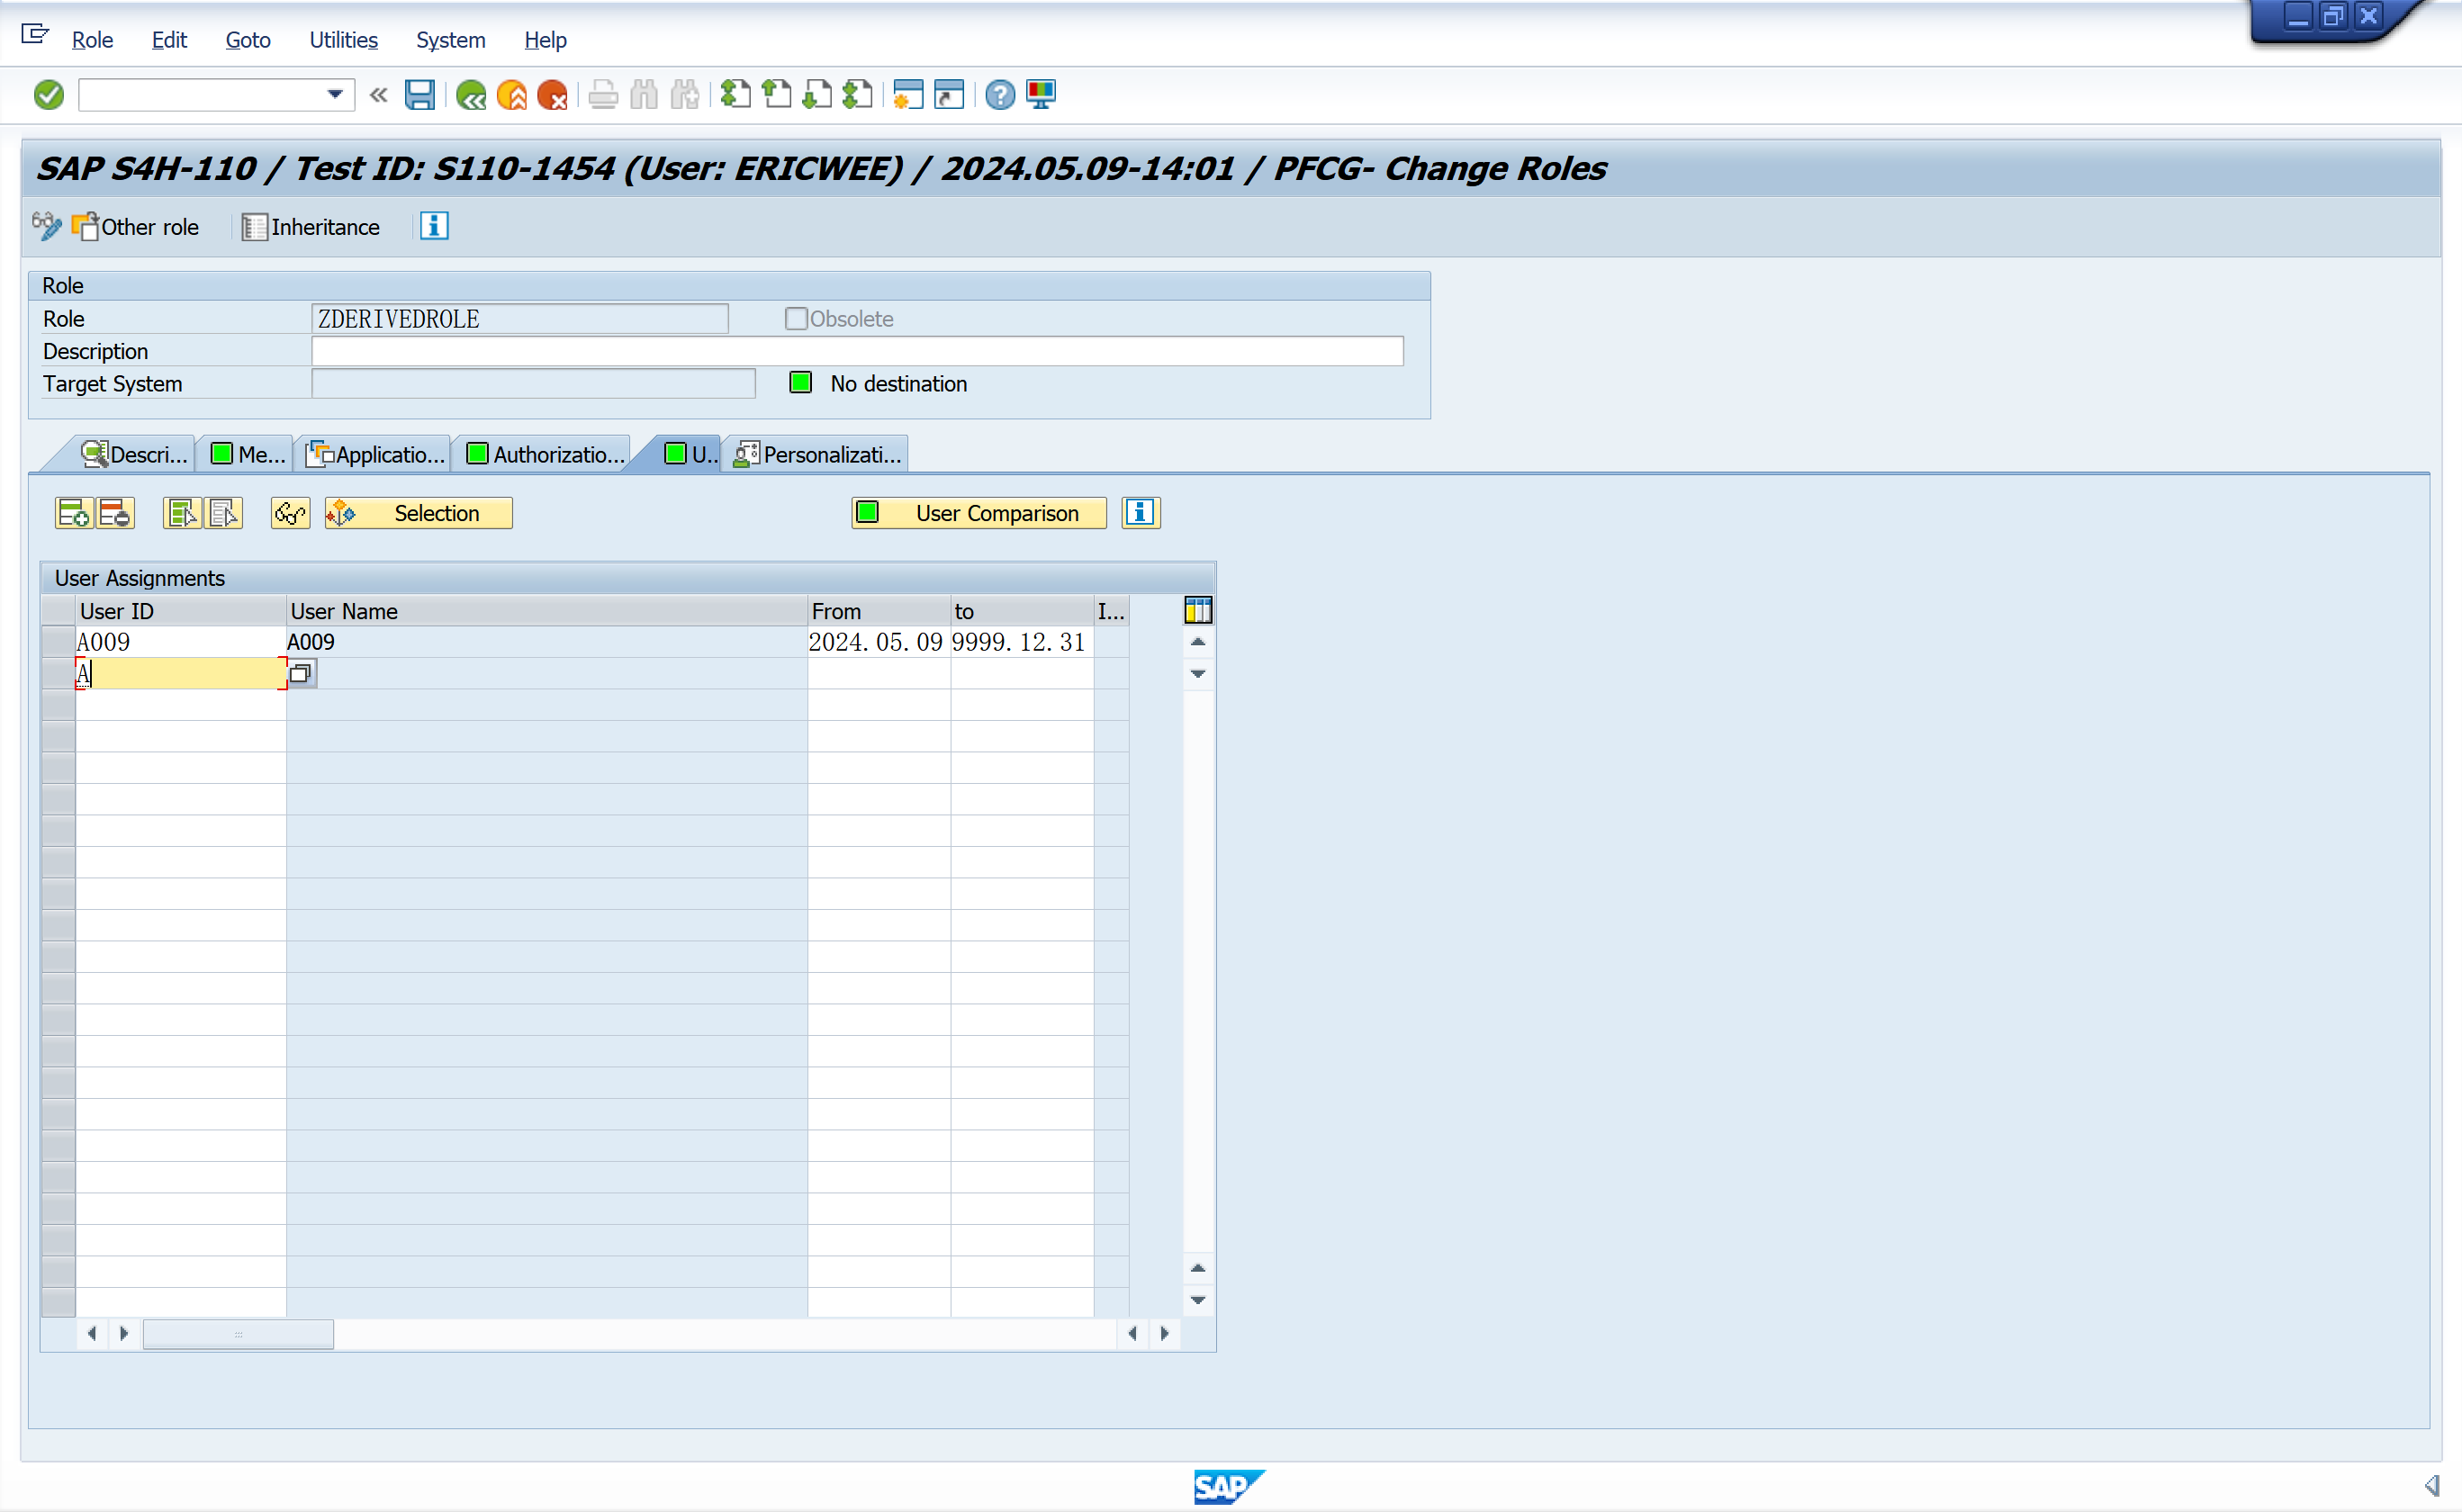The width and height of the screenshot is (2462, 1512).
Task: Open the User ID search help
Action: pos(300,674)
